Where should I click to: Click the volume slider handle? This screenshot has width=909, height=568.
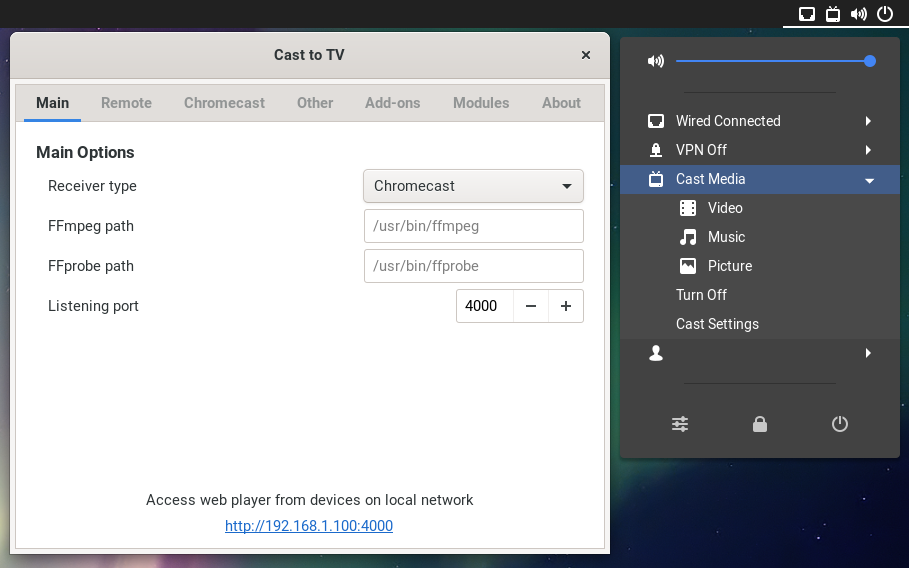click(870, 61)
